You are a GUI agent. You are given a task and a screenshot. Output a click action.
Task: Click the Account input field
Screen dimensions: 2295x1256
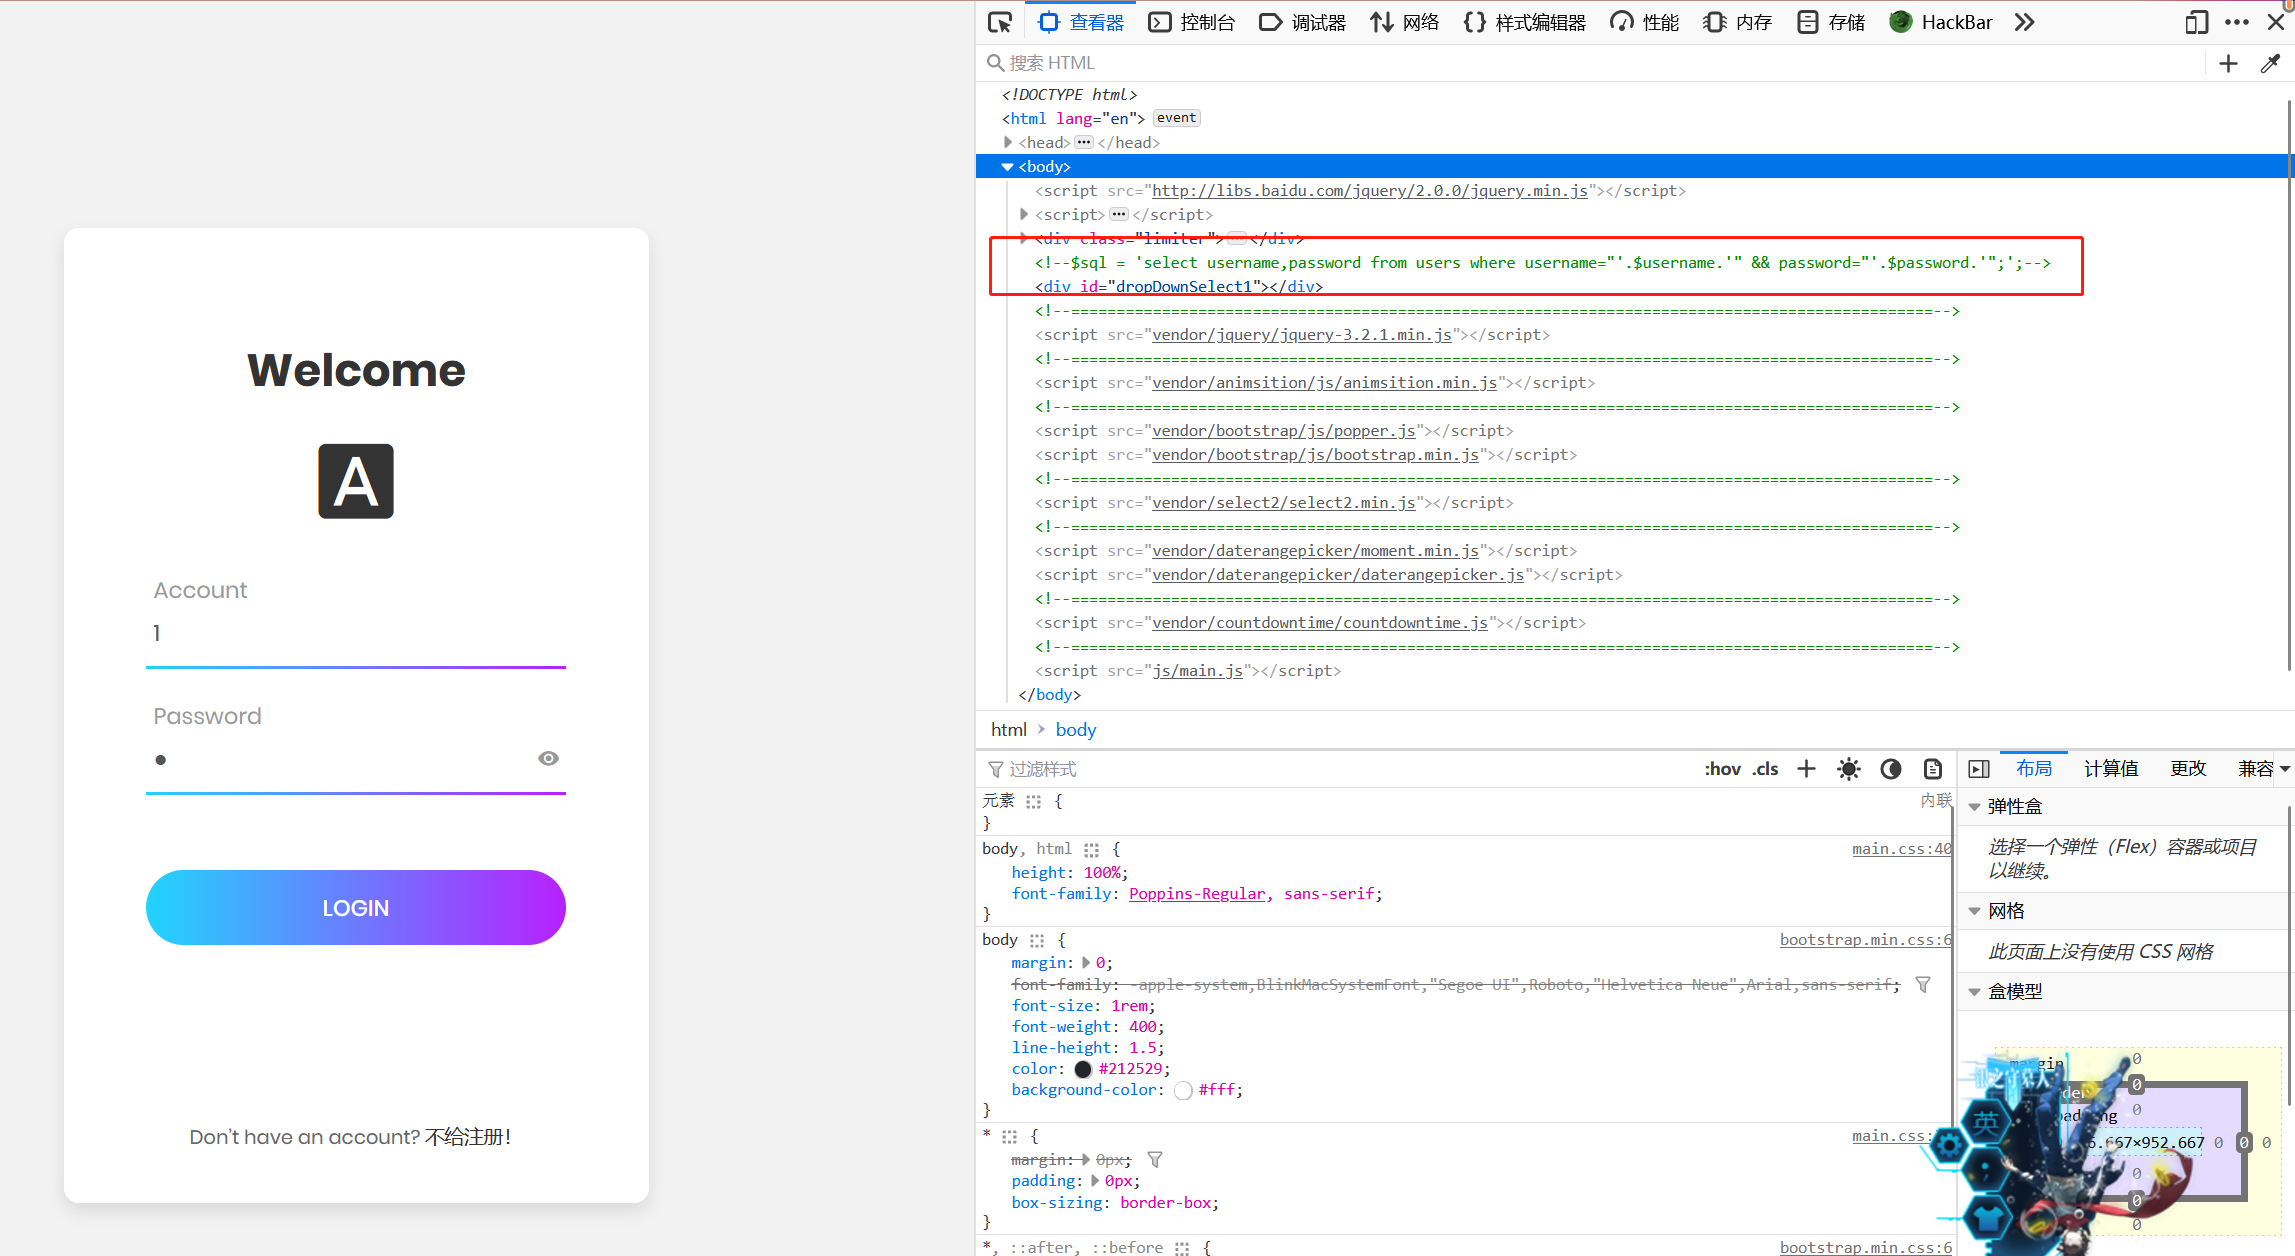(356, 633)
